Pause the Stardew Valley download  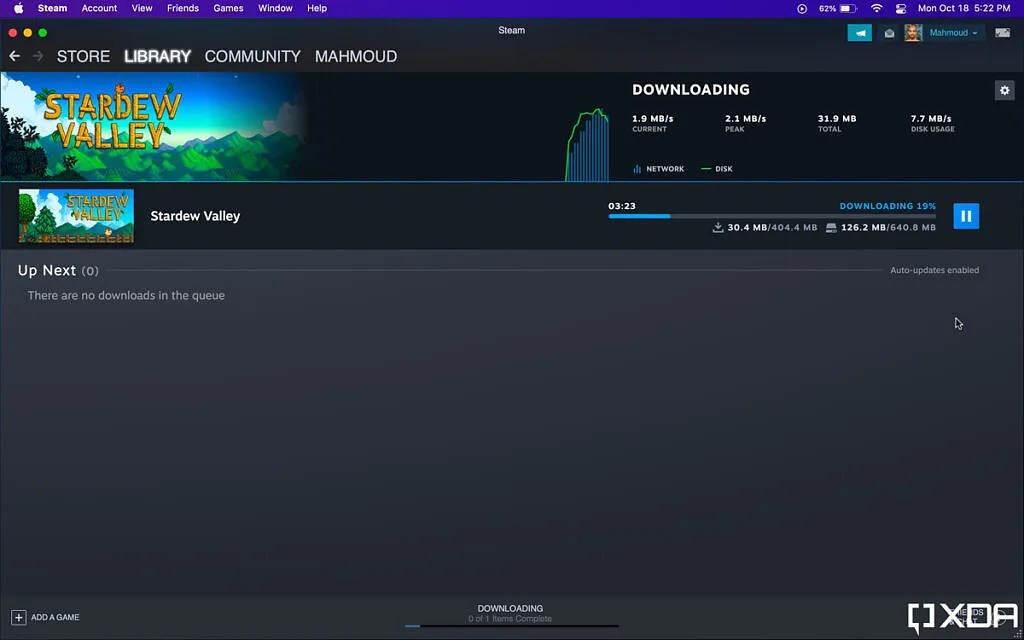tap(966, 216)
